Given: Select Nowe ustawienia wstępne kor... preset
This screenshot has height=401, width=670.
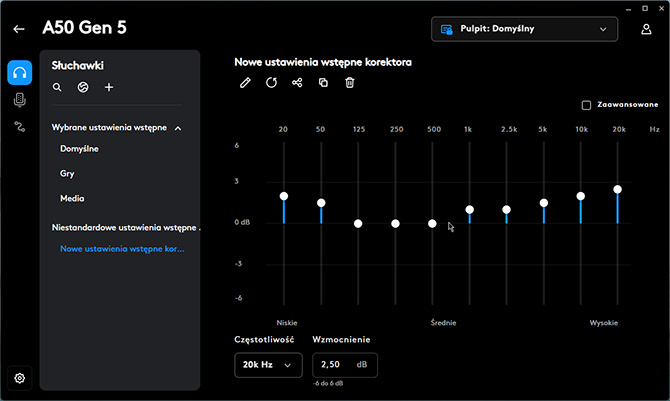Looking at the screenshot, I should point(122,249).
